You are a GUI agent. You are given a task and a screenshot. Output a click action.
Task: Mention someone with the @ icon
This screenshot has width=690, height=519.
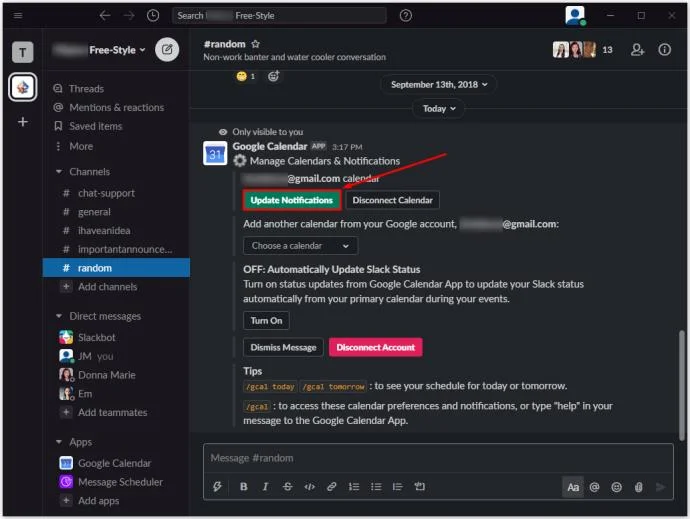[595, 487]
